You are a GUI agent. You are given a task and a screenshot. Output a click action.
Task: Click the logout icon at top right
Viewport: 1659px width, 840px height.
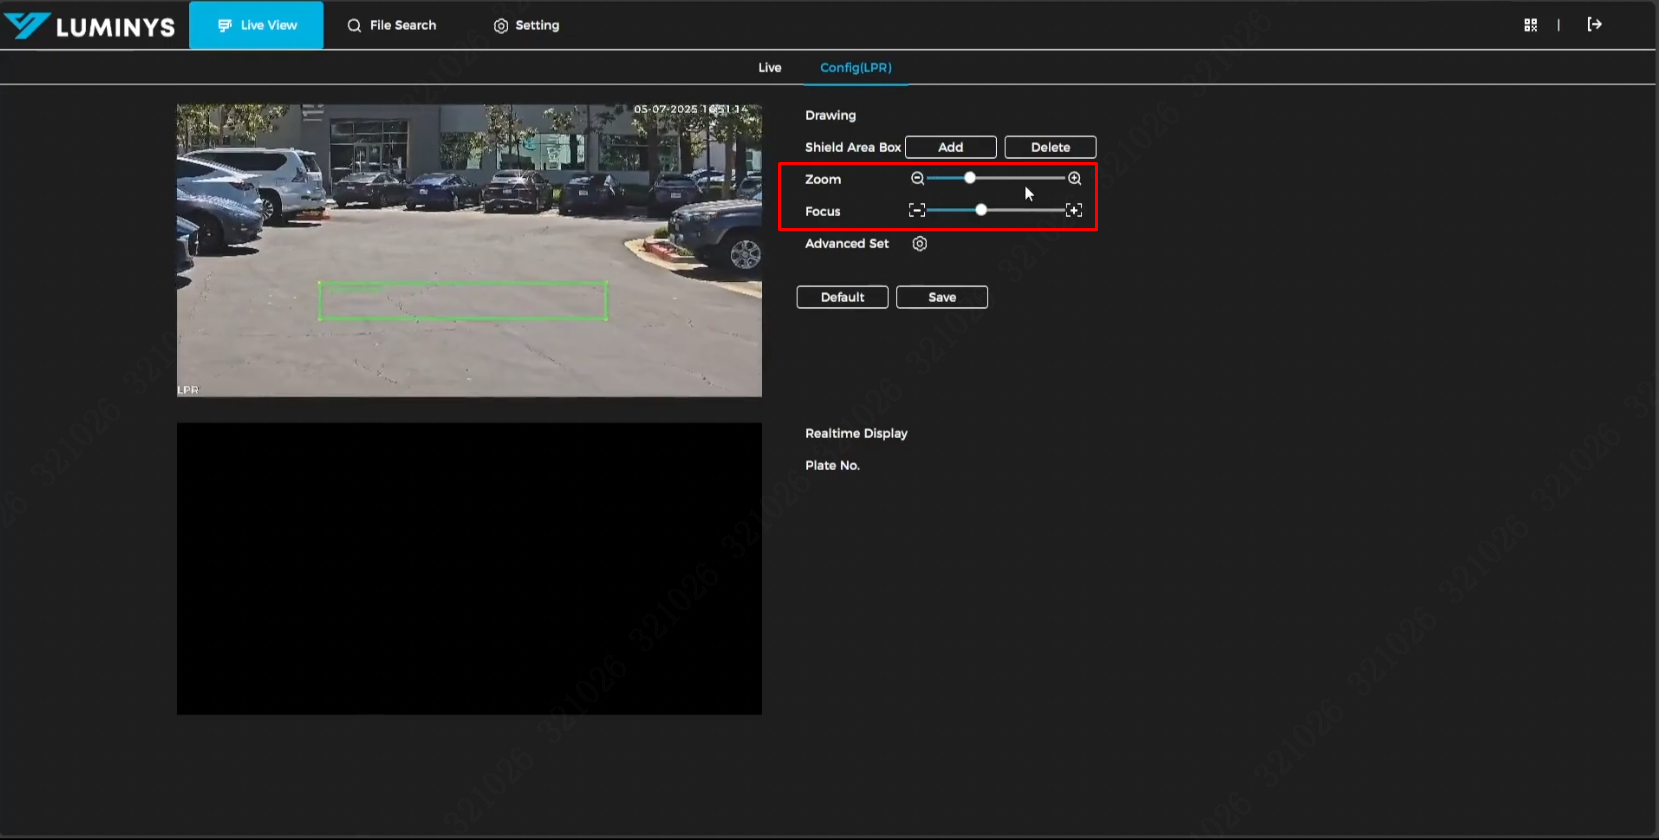[x=1594, y=25]
